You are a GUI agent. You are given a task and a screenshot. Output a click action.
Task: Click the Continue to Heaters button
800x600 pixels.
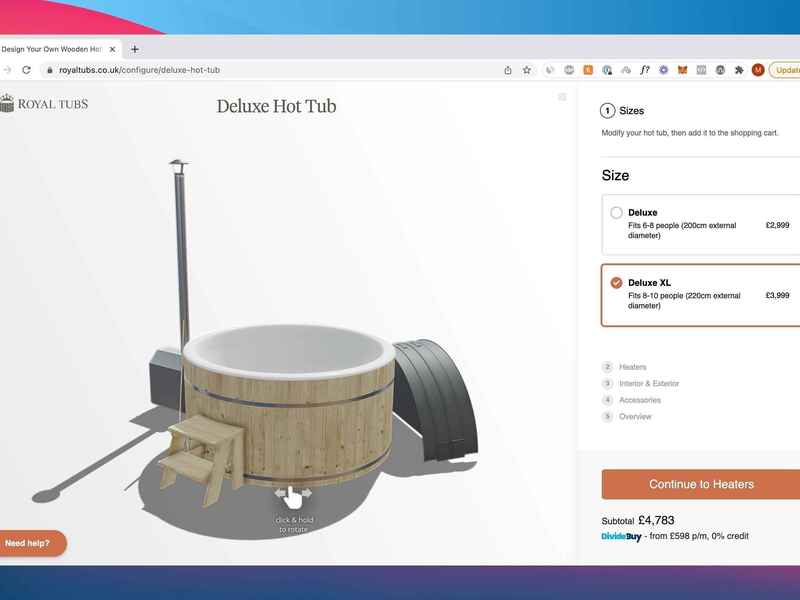(x=701, y=484)
